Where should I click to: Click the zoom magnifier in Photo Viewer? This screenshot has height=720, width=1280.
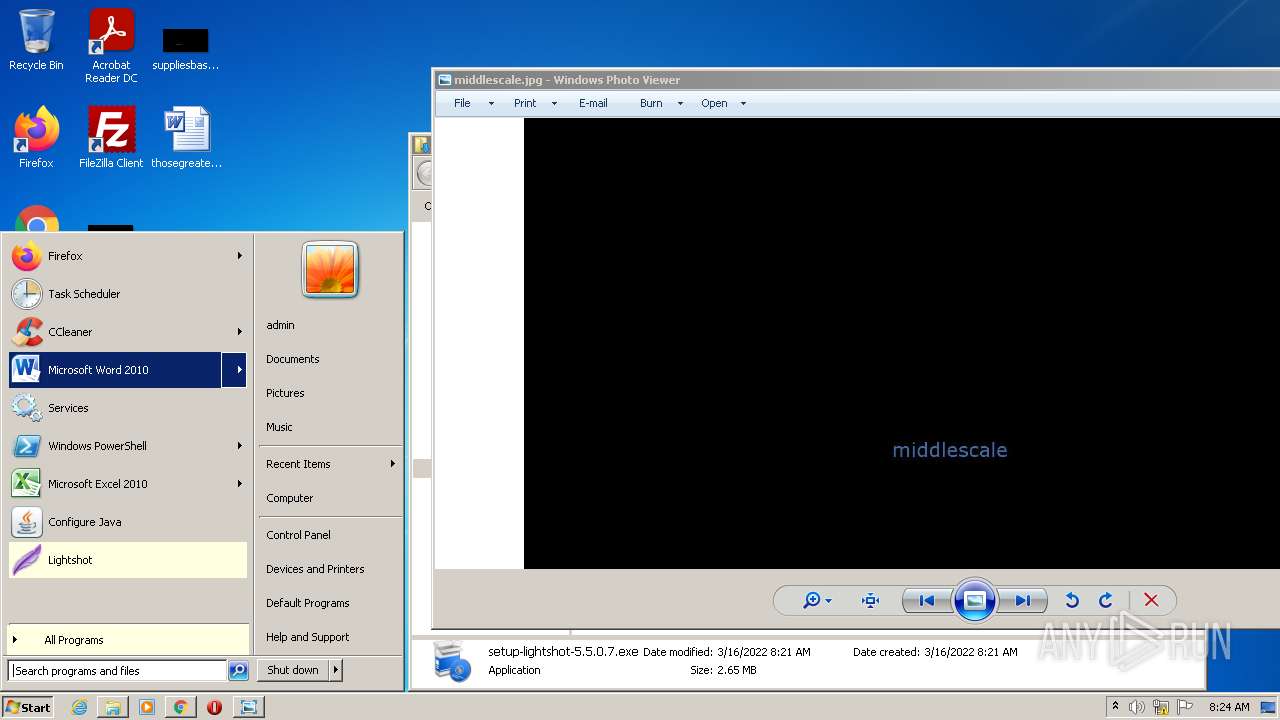(816, 600)
